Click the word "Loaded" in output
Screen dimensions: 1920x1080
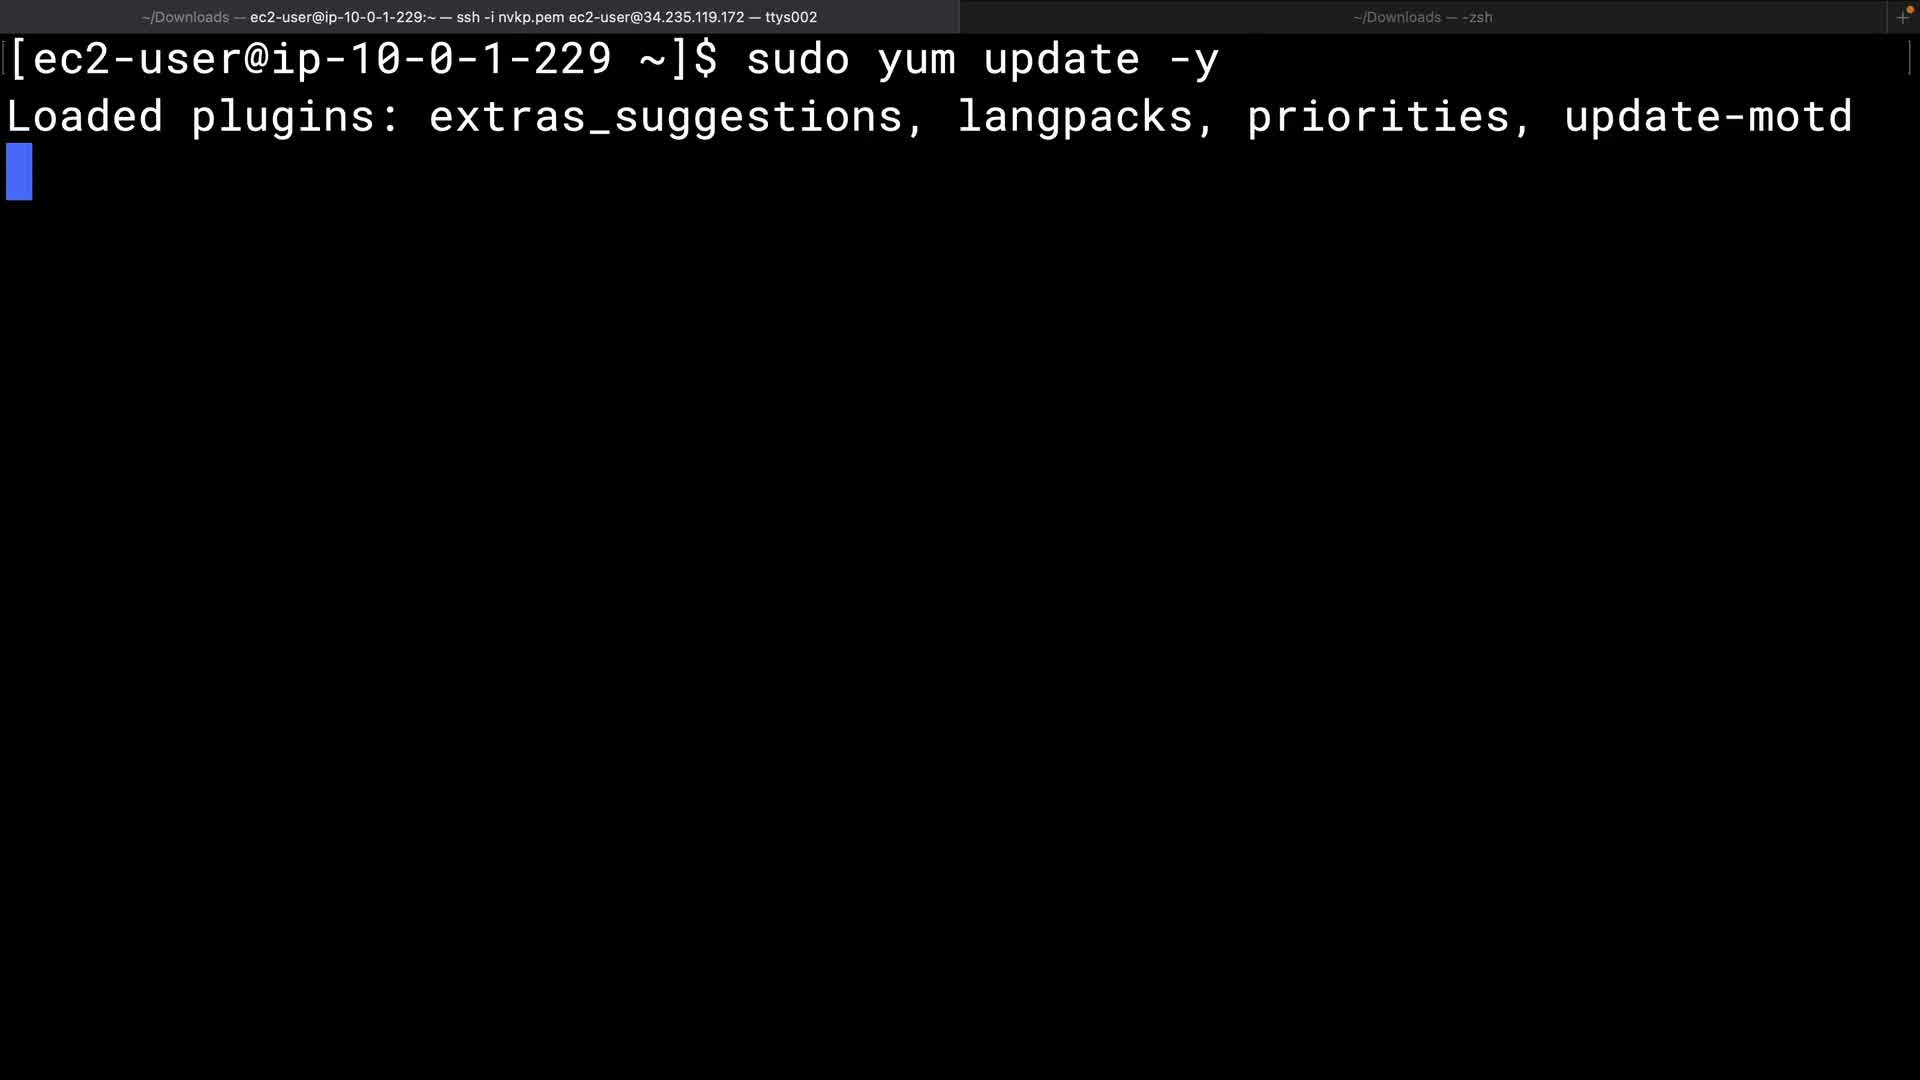click(x=85, y=116)
